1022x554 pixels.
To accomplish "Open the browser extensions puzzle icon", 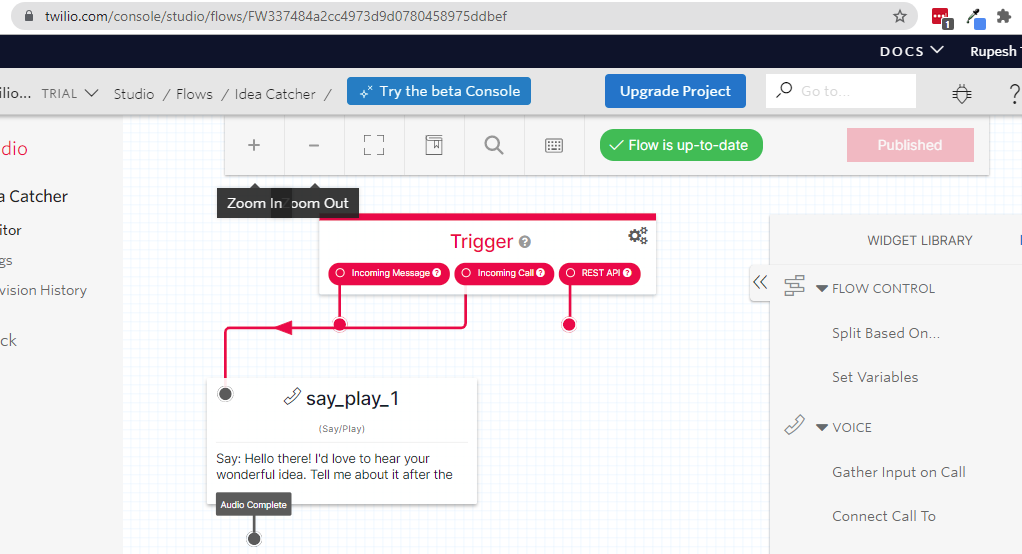I will point(1004,16).
